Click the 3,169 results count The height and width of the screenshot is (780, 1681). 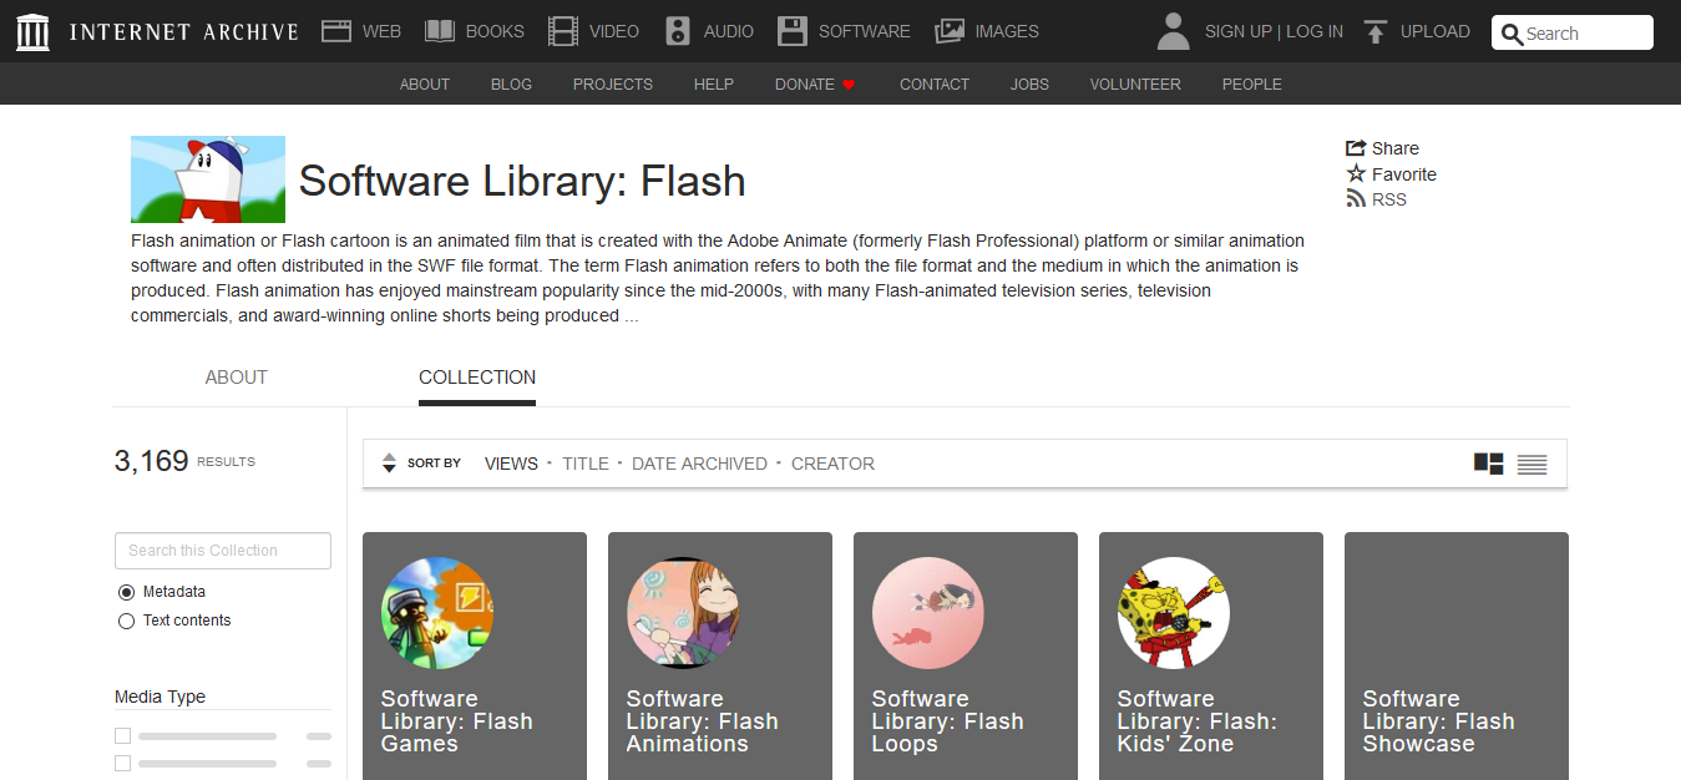(151, 461)
